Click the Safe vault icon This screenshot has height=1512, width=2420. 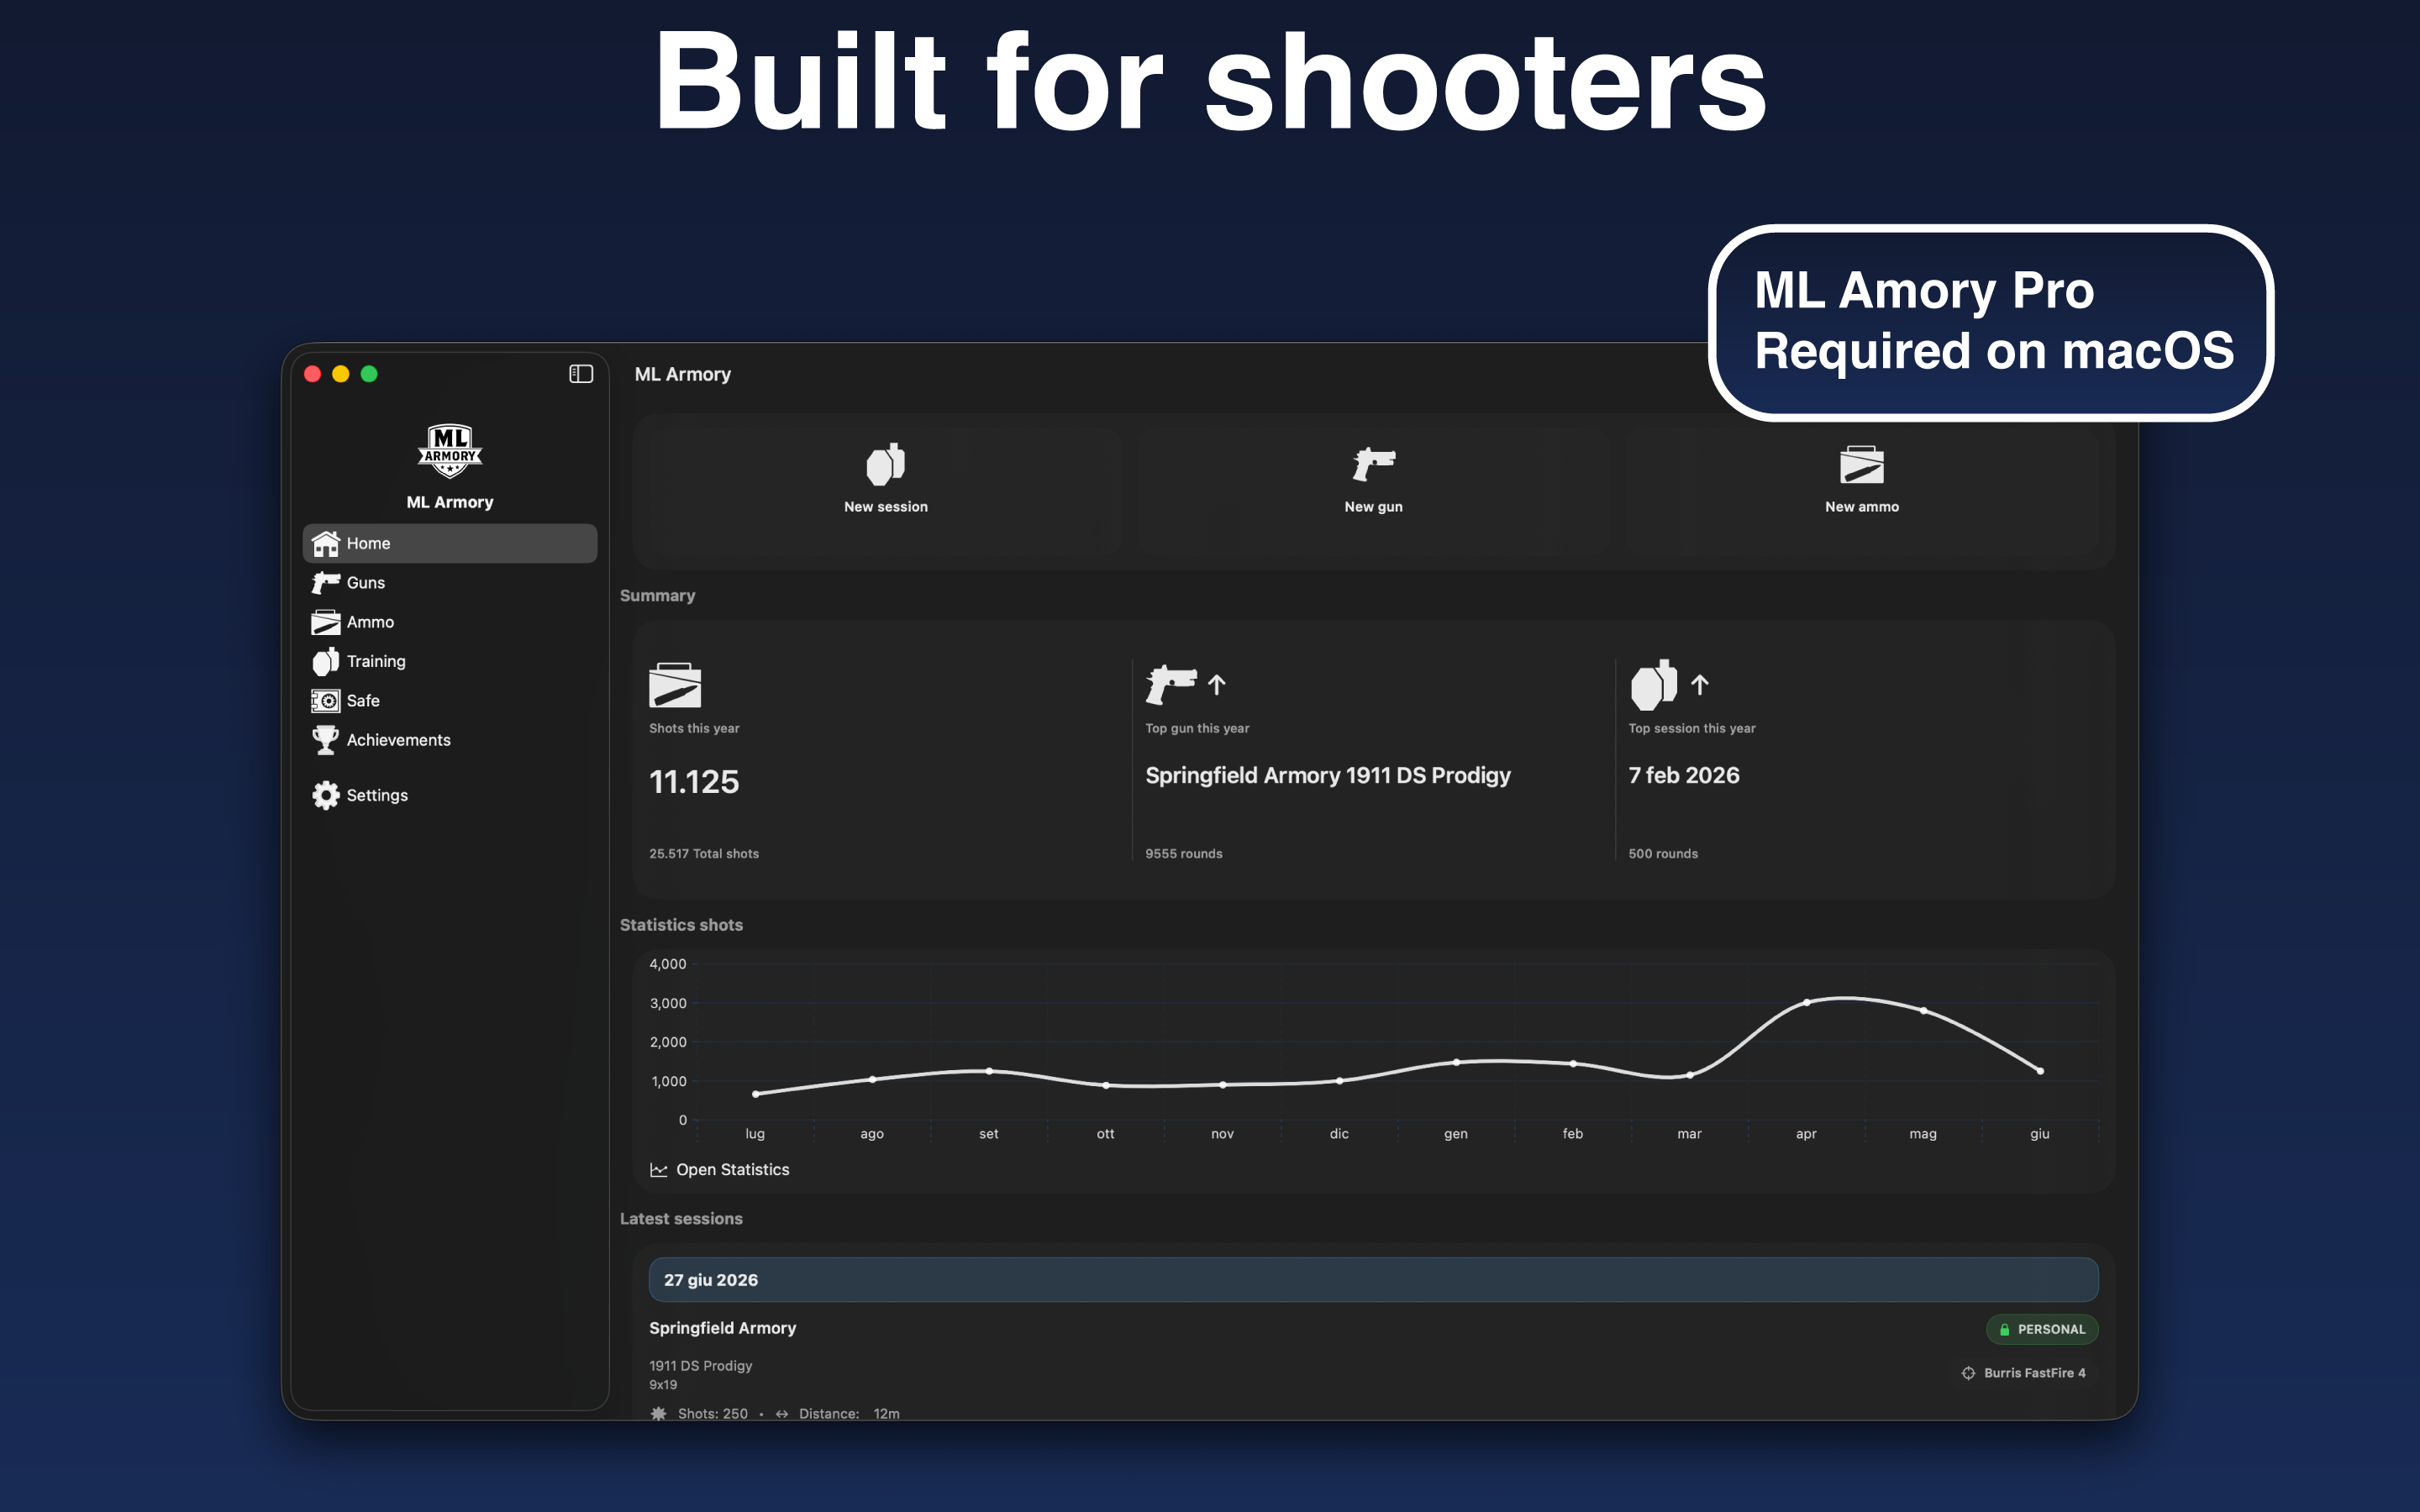(325, 700)
